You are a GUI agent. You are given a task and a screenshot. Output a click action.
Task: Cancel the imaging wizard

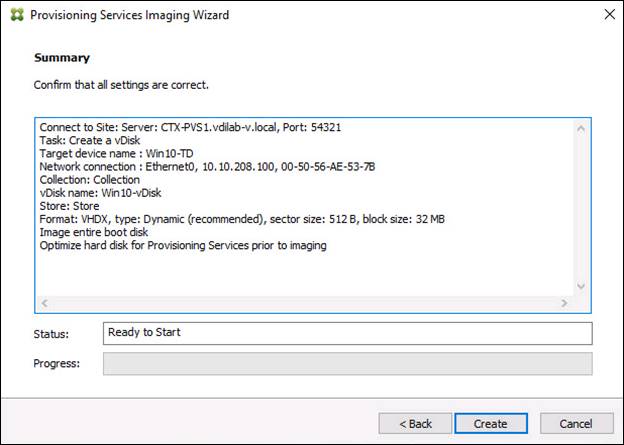coord(573,423)
